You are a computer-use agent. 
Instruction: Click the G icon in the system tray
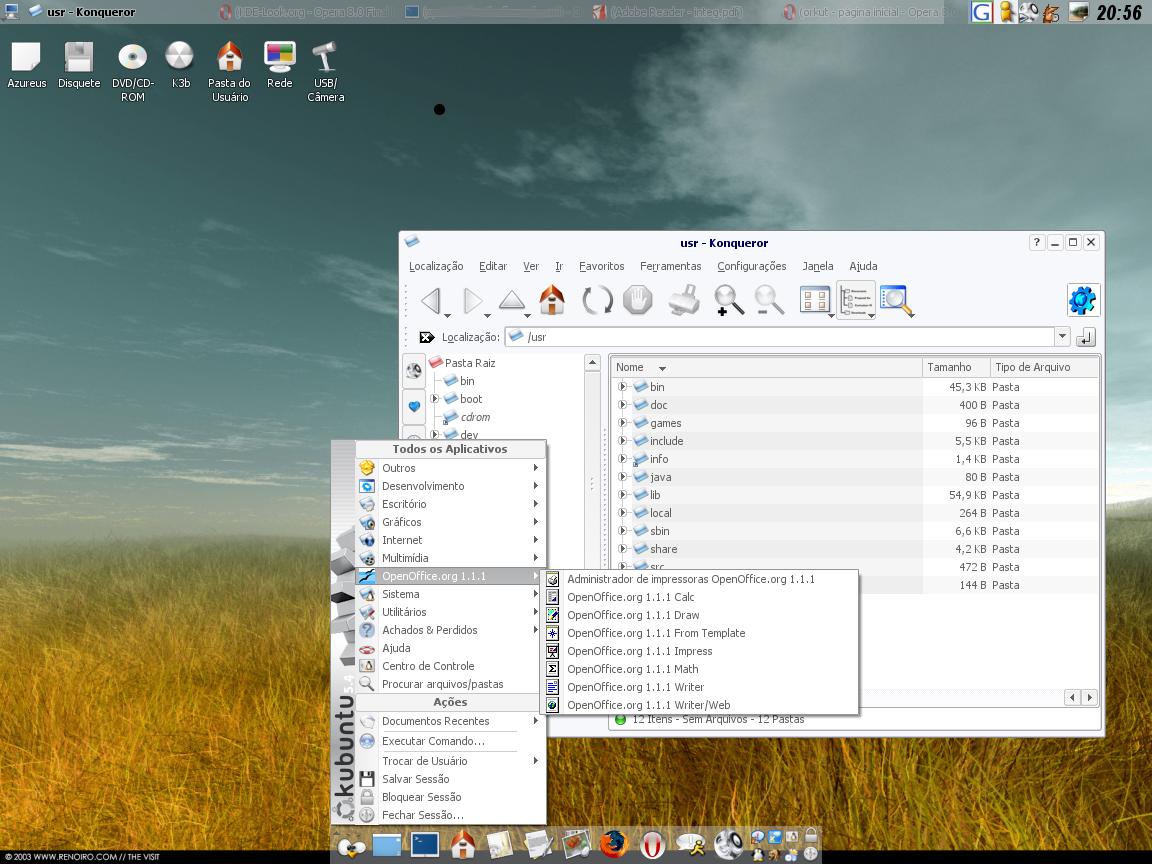982,12
